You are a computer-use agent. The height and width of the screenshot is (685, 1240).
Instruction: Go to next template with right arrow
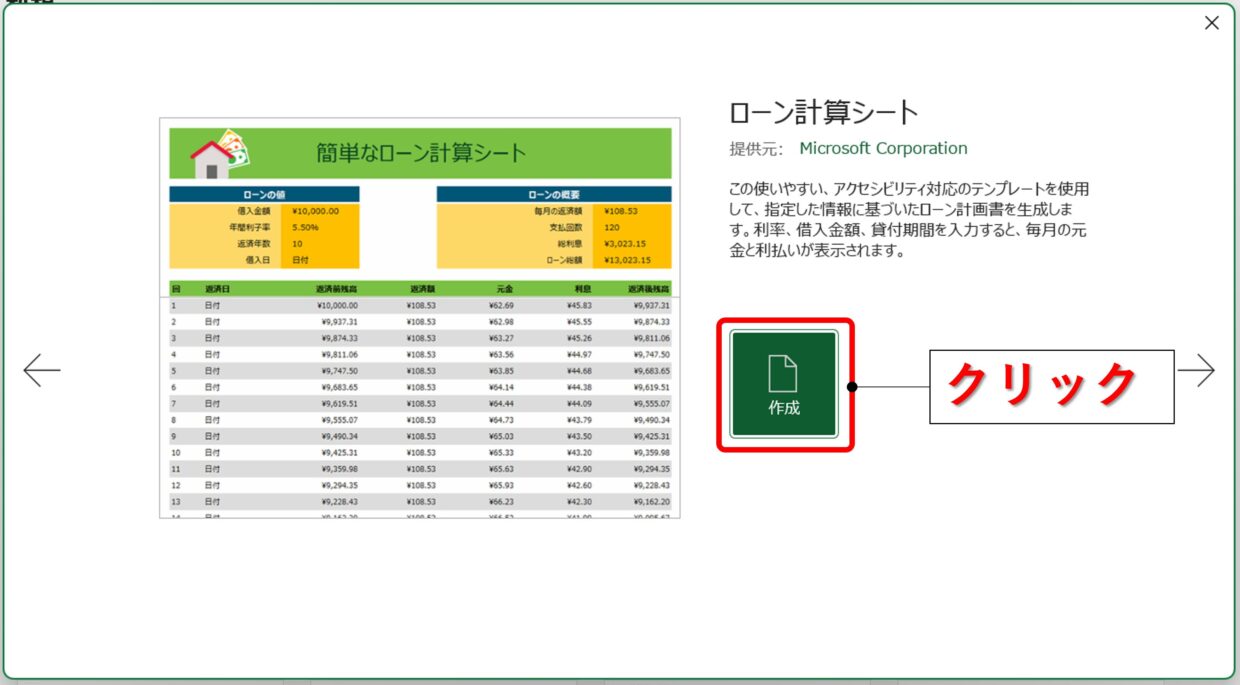1196,371
